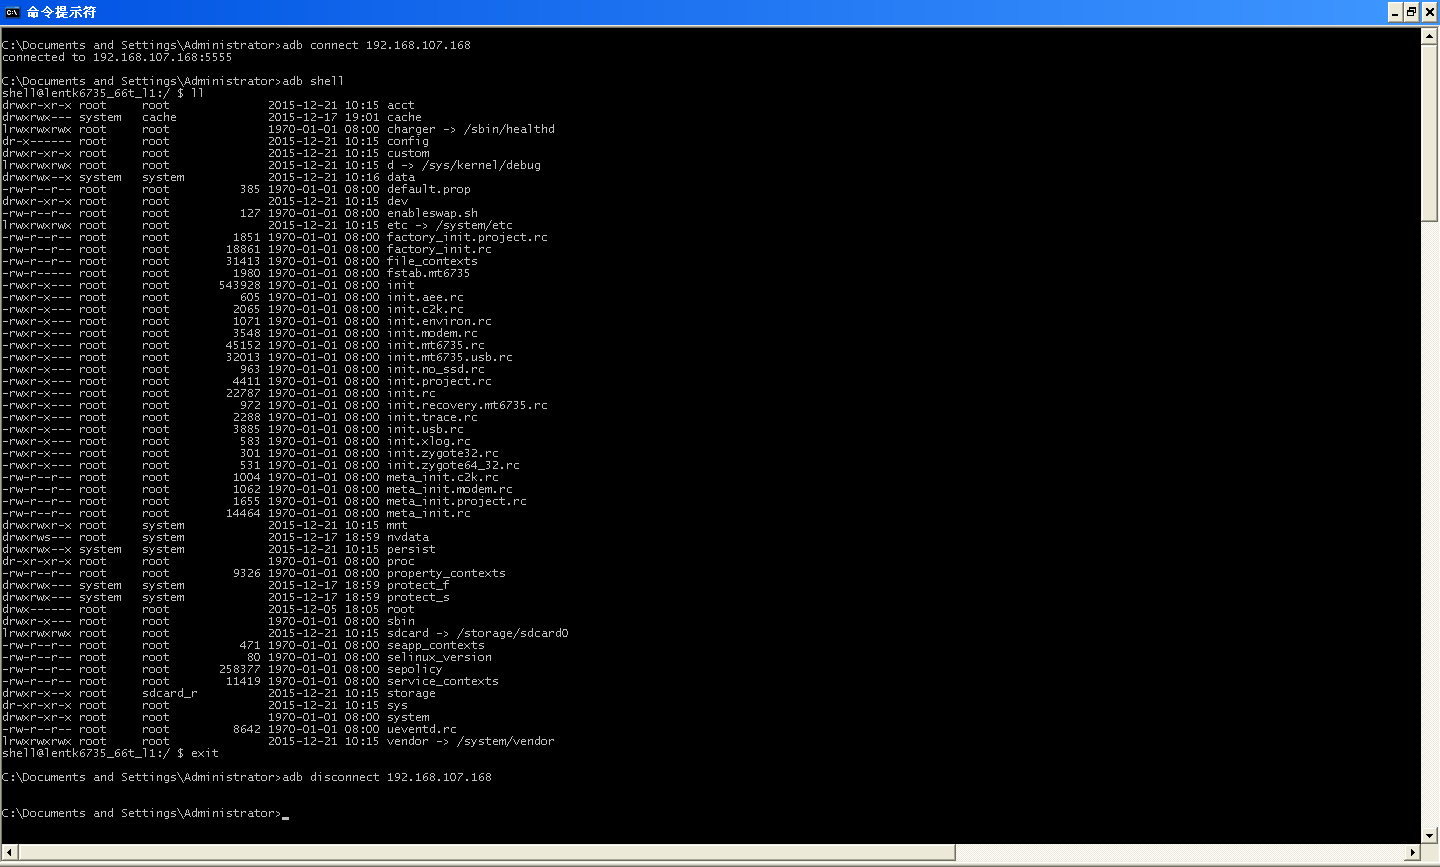Click the 'vendor -> /system/vendor' entry

pos(471,741)
